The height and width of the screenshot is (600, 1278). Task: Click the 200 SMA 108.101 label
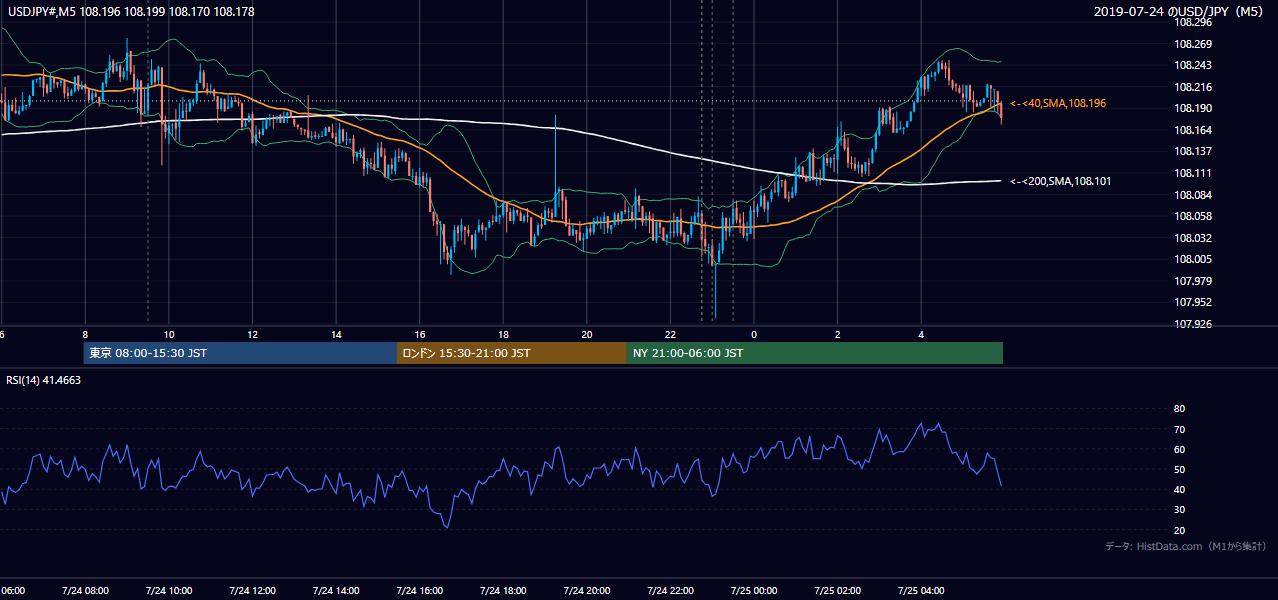pos(1060,182)
